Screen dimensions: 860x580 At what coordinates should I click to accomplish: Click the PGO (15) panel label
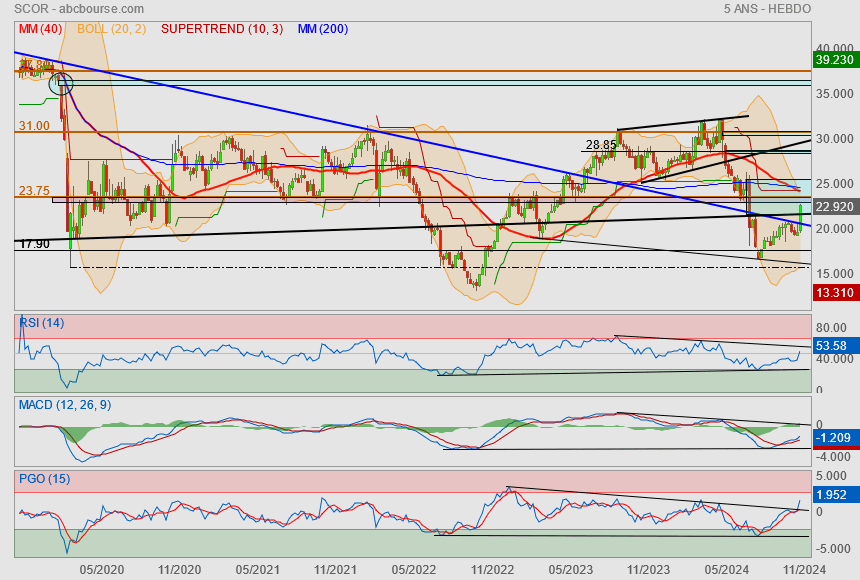(x=44, y=478)
